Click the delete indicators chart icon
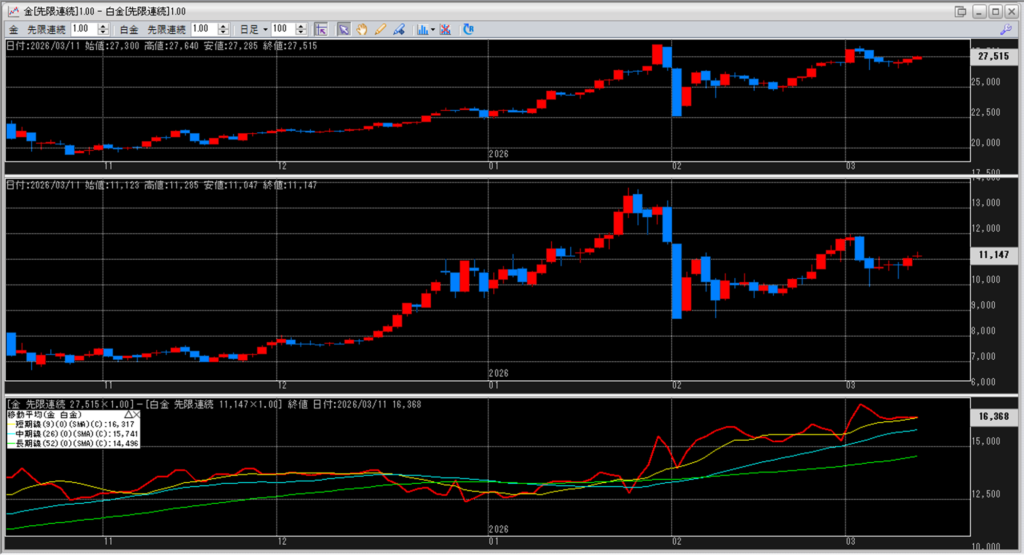Image resolution: width=1024 pixels, height=555 pixels. [446, 30]
